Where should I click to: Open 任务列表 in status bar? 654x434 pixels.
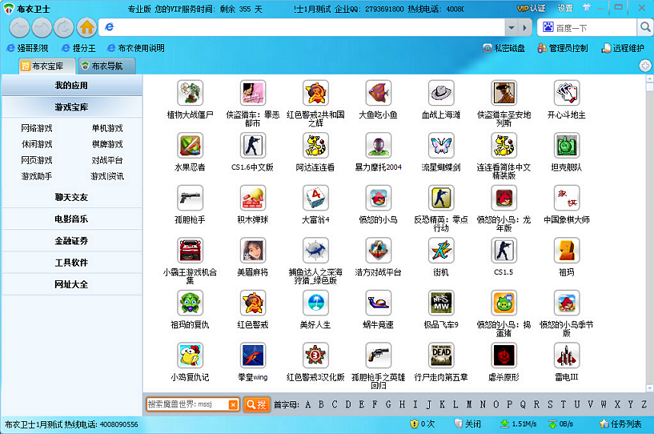click(620, 424)
